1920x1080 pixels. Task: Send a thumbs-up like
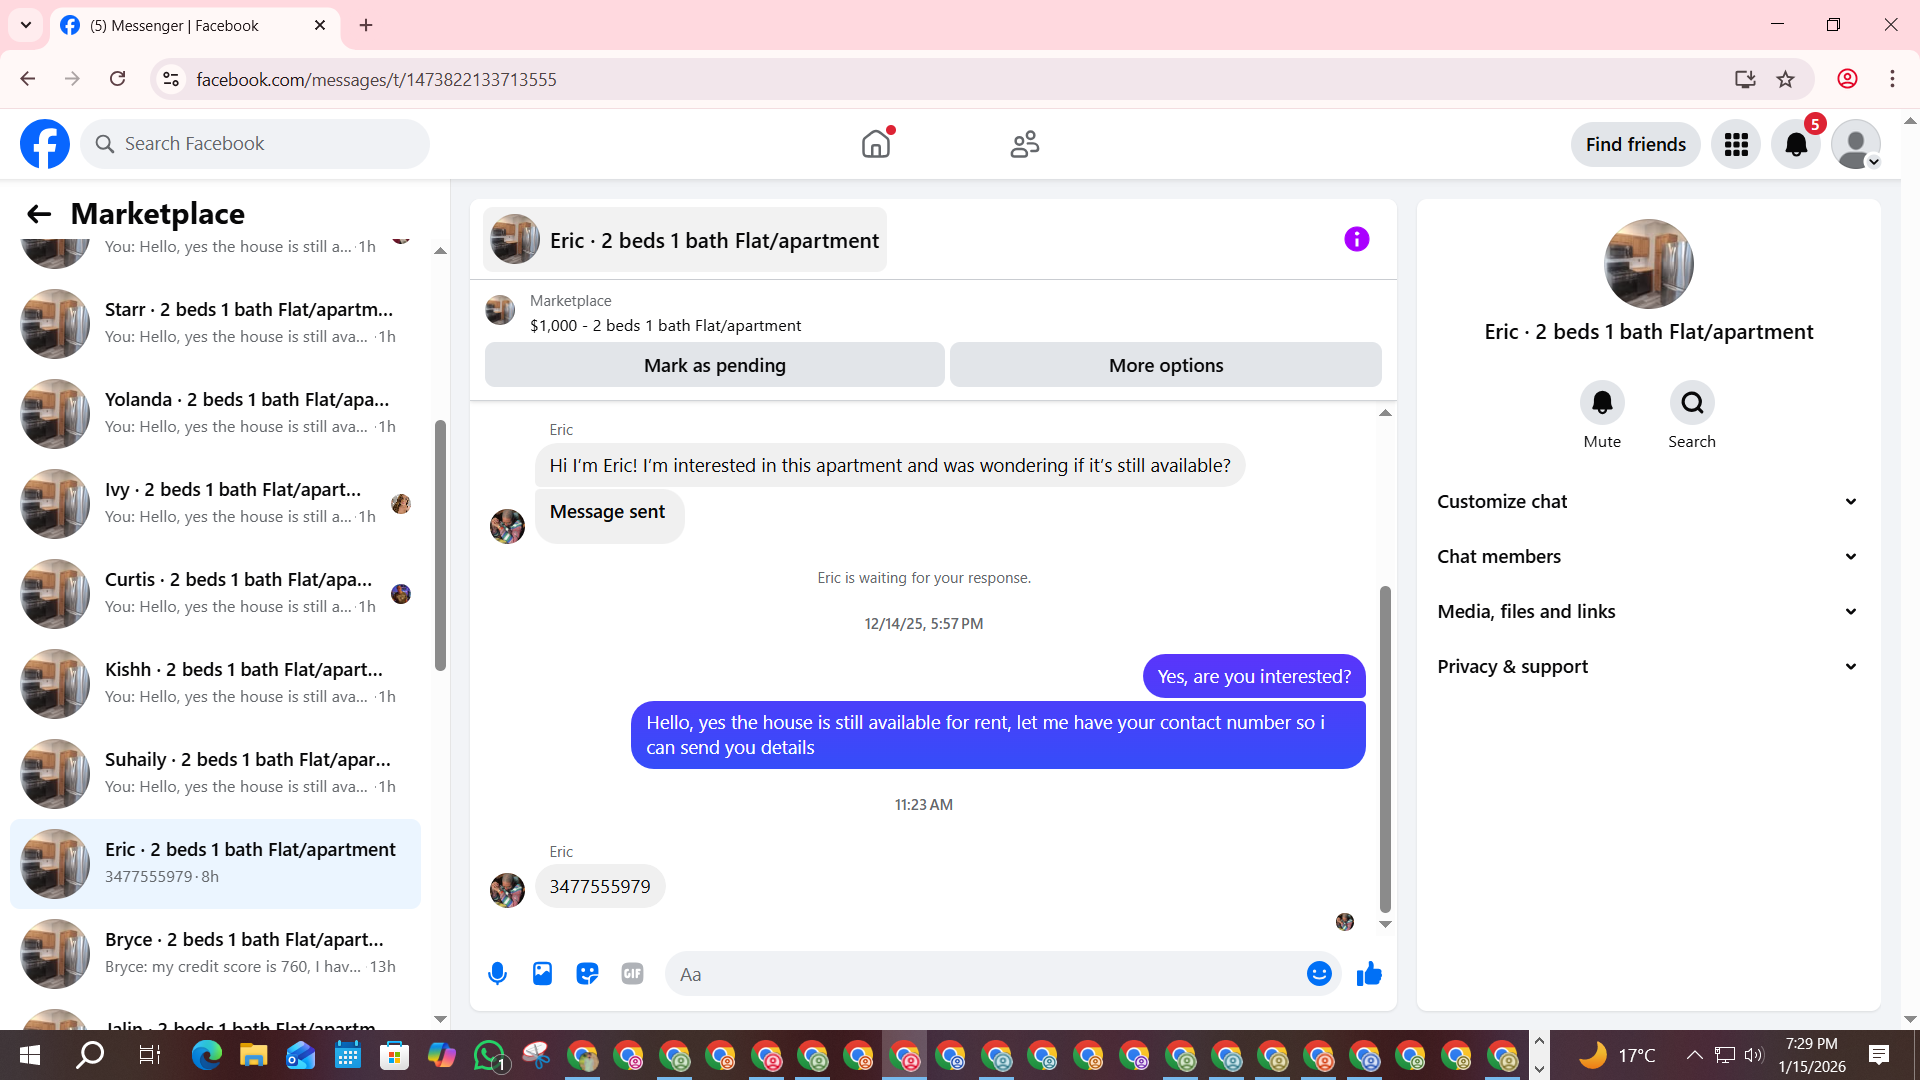[1369, 974]
